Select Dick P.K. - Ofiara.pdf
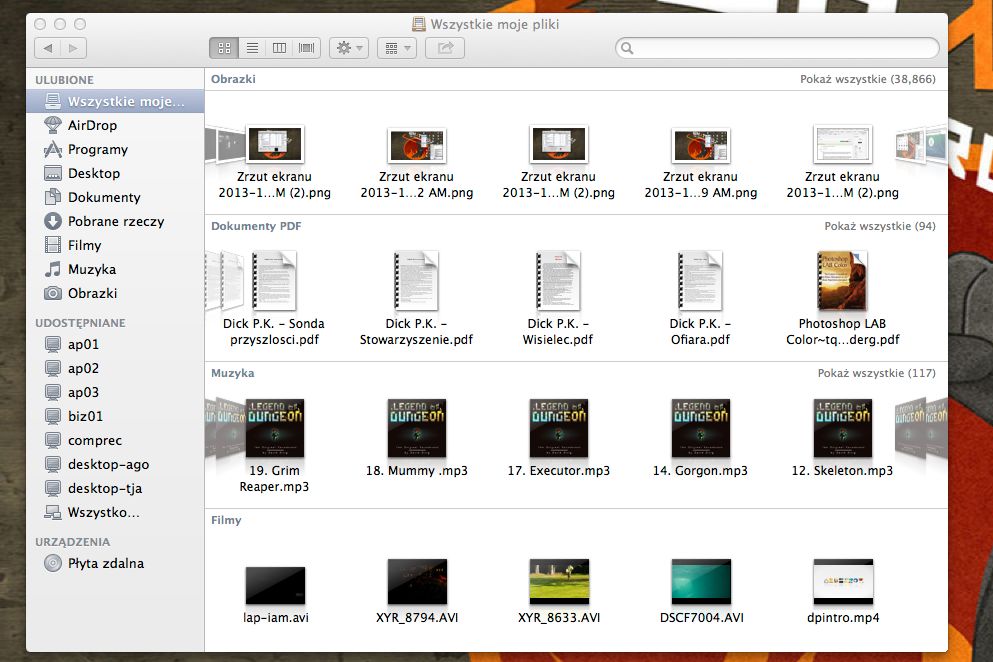 700,299
